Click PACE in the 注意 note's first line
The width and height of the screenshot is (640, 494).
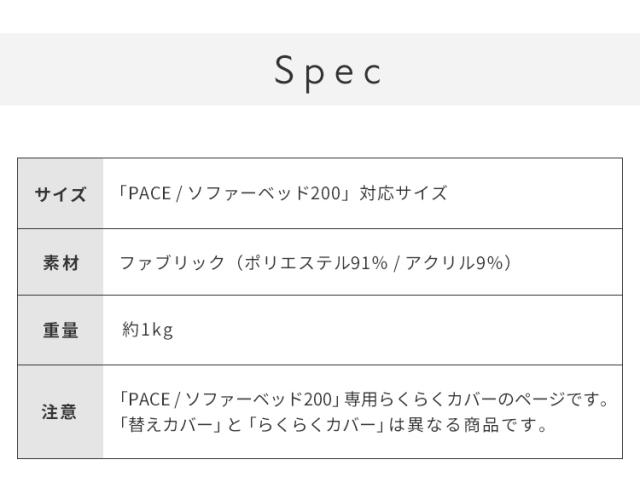click(x=146, y=401)
